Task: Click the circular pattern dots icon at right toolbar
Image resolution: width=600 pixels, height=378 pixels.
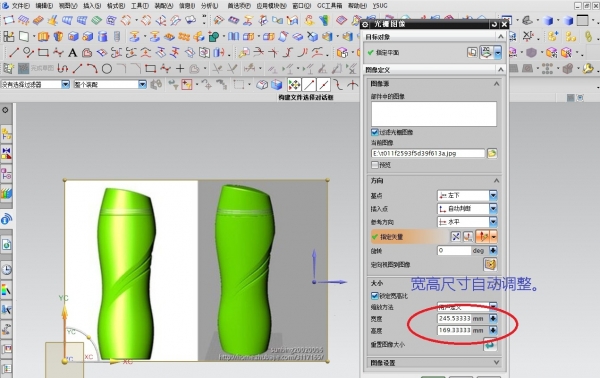Action: (547, 68)
